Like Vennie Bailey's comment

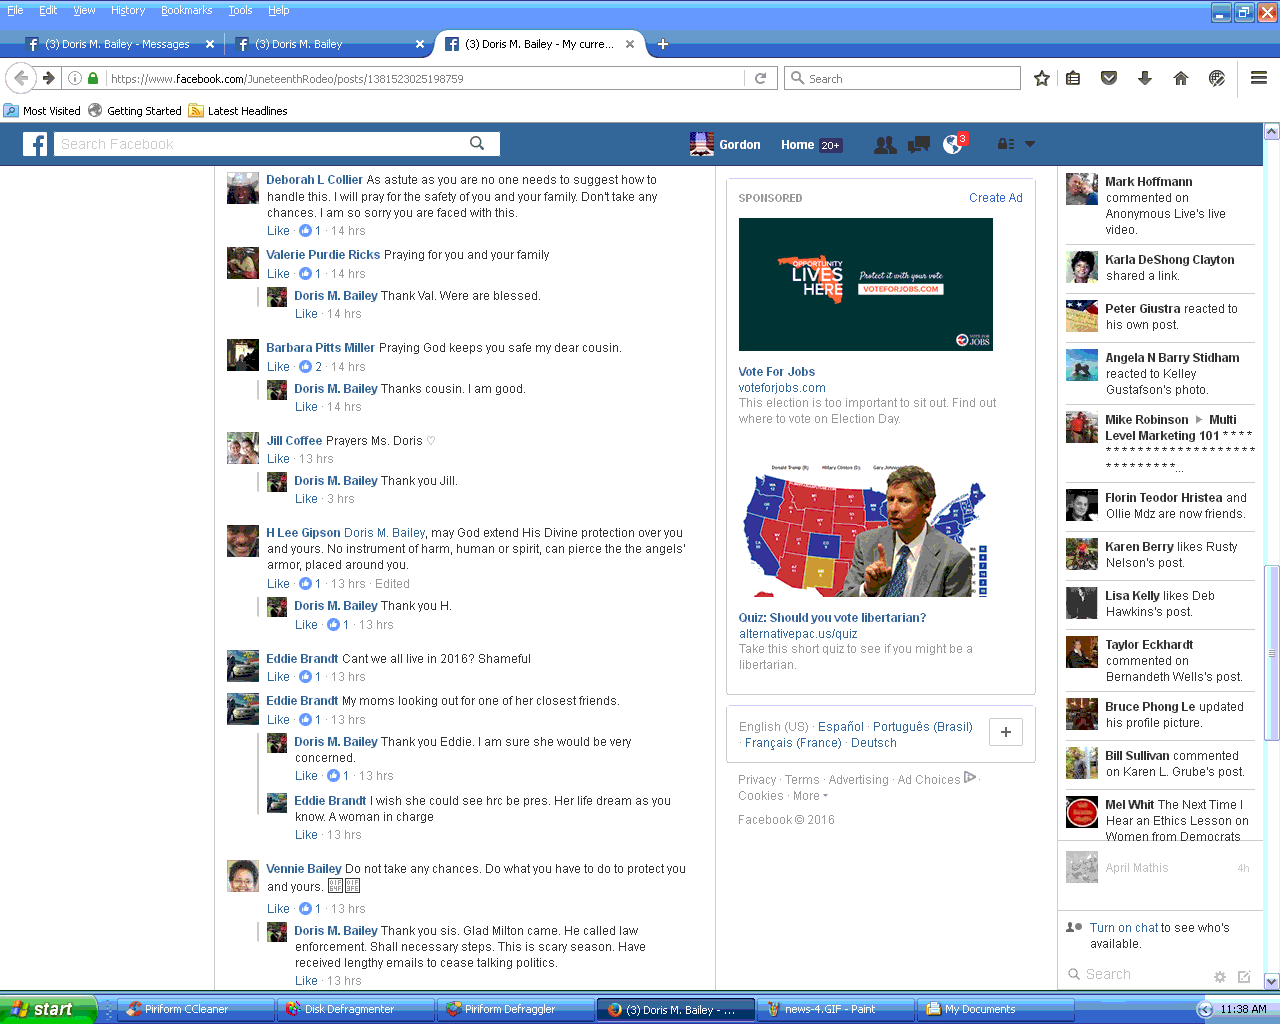tap(278, 909)
